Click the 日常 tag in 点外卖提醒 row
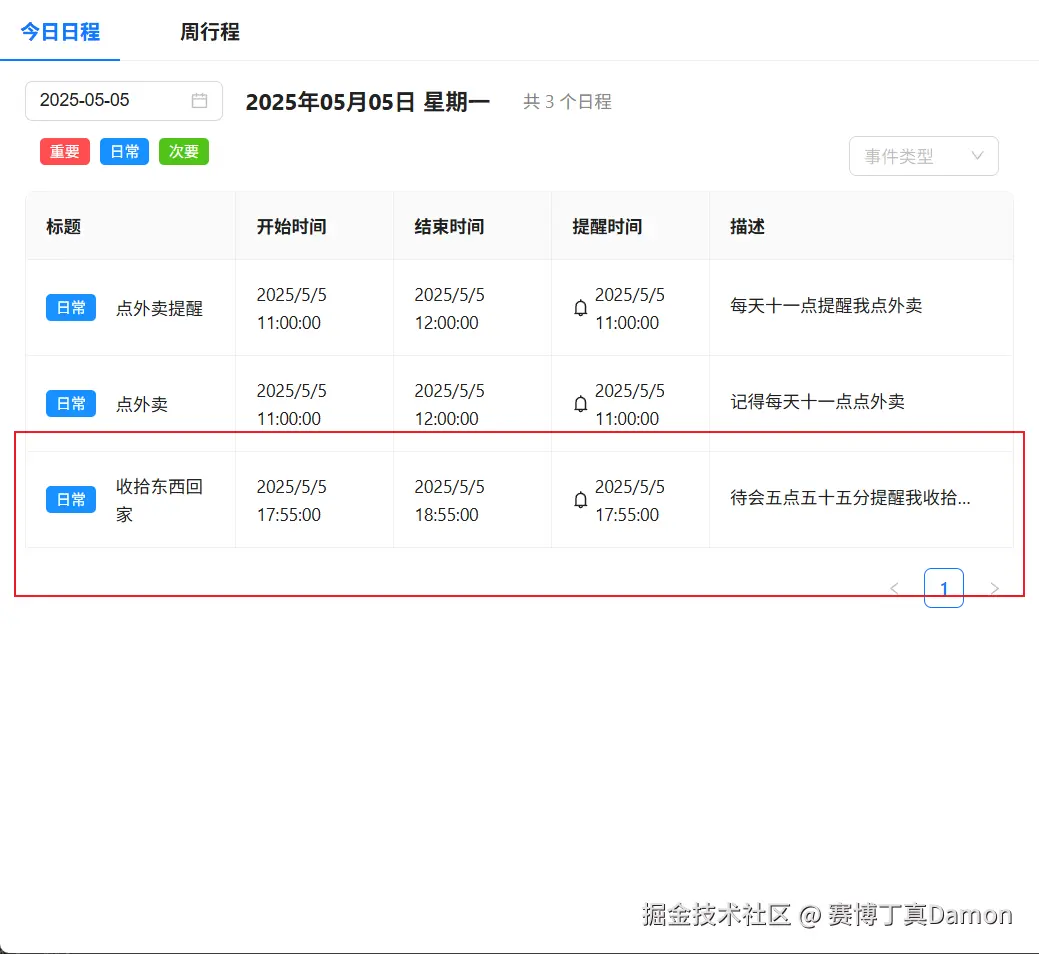 coord(71,308)
